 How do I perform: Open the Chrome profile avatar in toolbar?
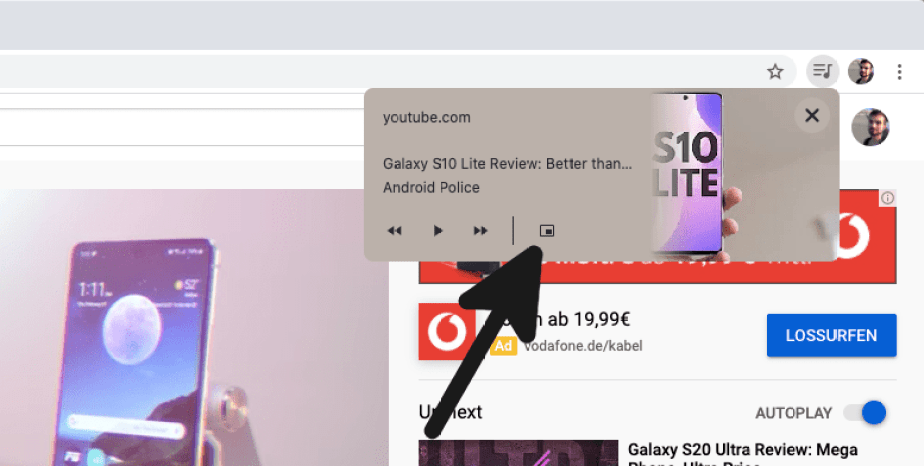pos(860,71)
